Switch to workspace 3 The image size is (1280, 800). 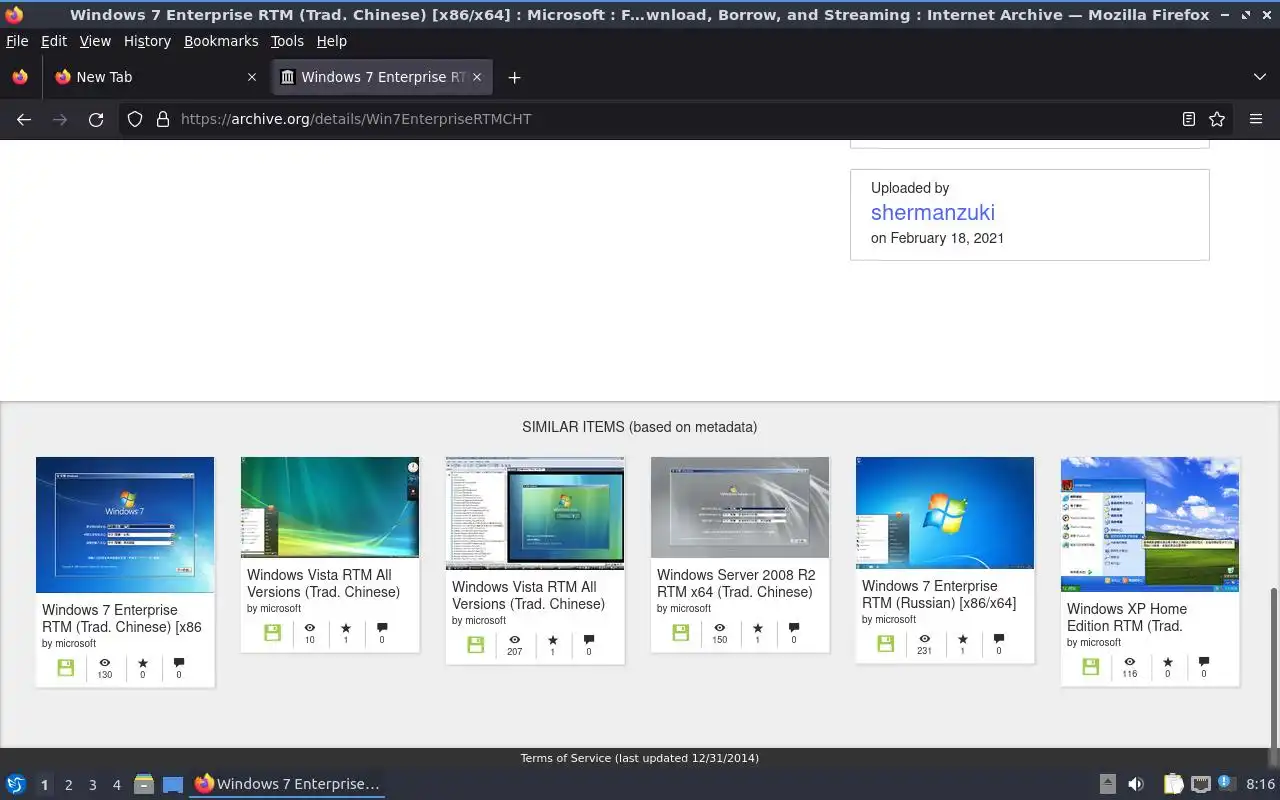[x=92, y=785]
